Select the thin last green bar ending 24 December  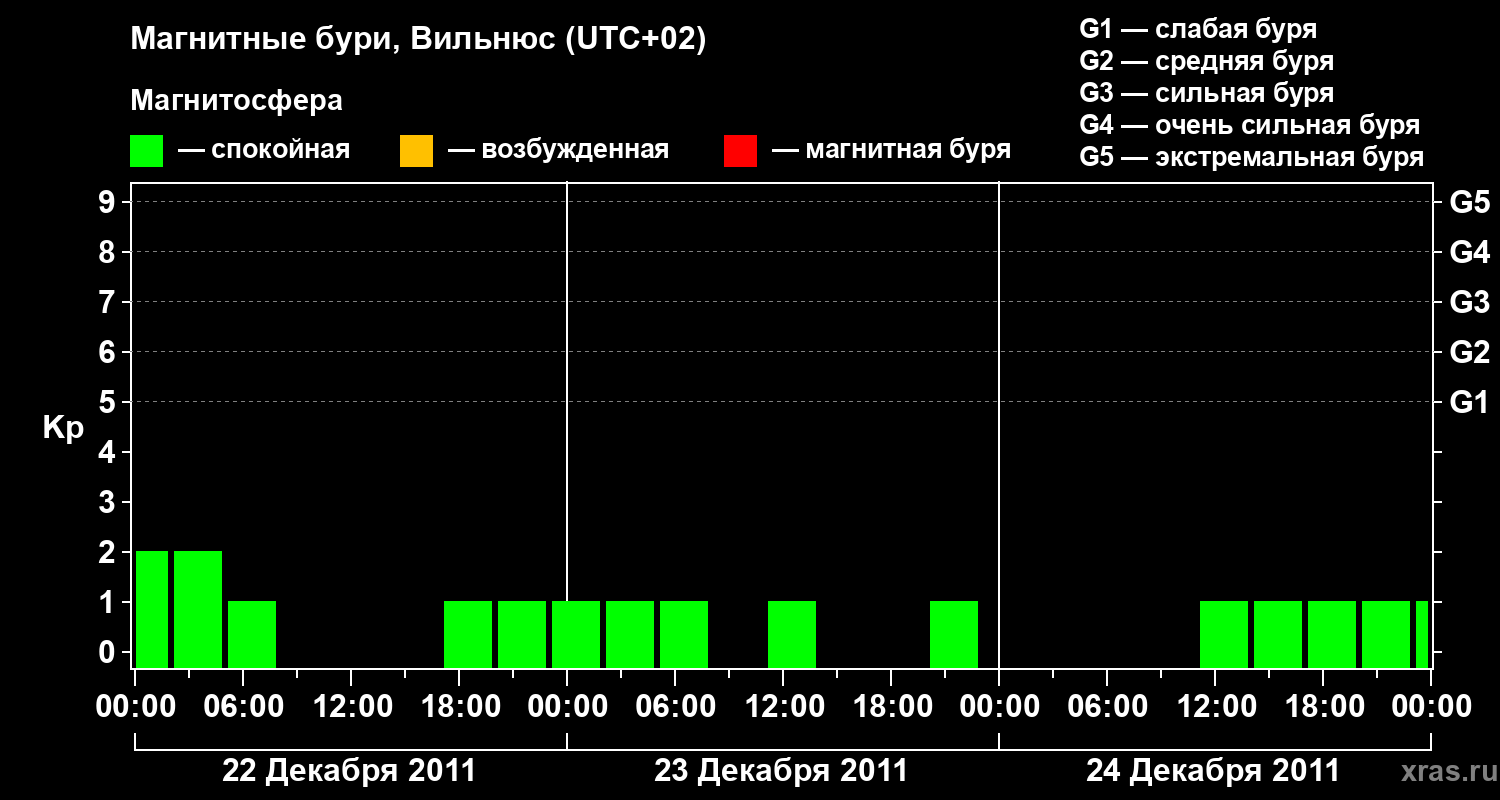pyautogui.click(x=1422, y=634)
